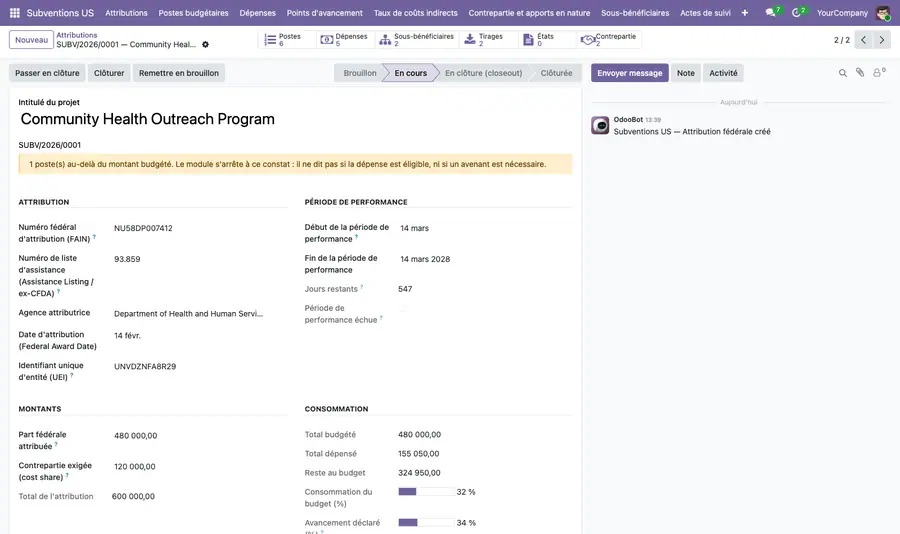Open the Attributions menu
This screenshot has width=900, height=534.
(x=126, y=13)
